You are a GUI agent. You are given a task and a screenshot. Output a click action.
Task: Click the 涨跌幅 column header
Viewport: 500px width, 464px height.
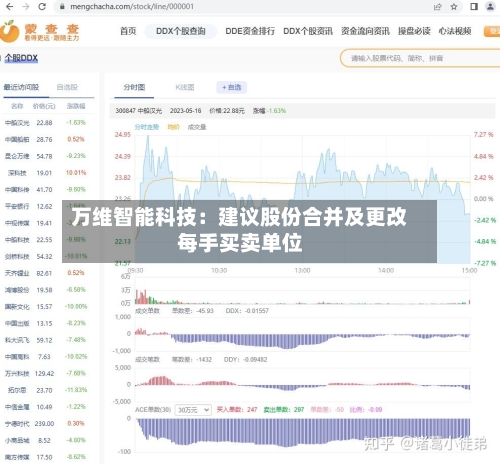(76, 106)
